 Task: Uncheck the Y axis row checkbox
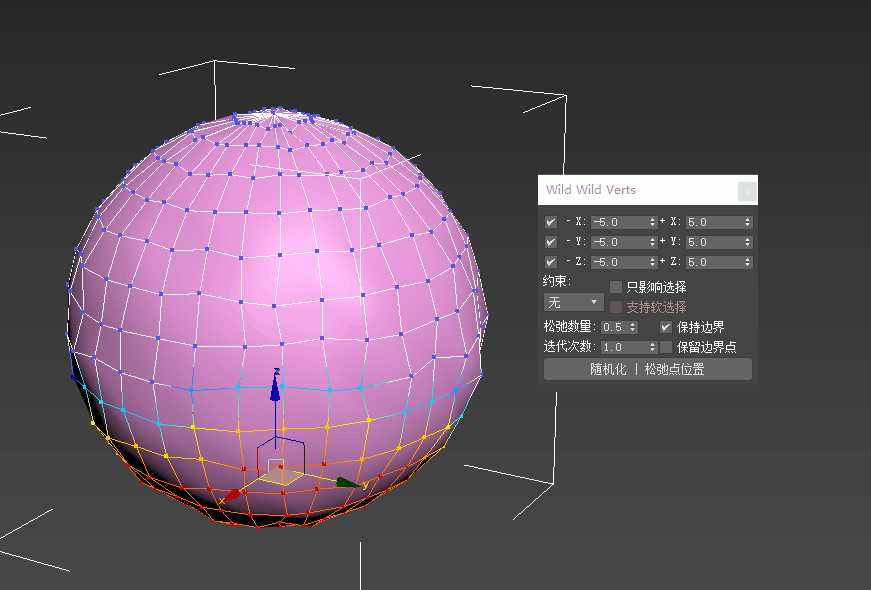pos(550,242)
